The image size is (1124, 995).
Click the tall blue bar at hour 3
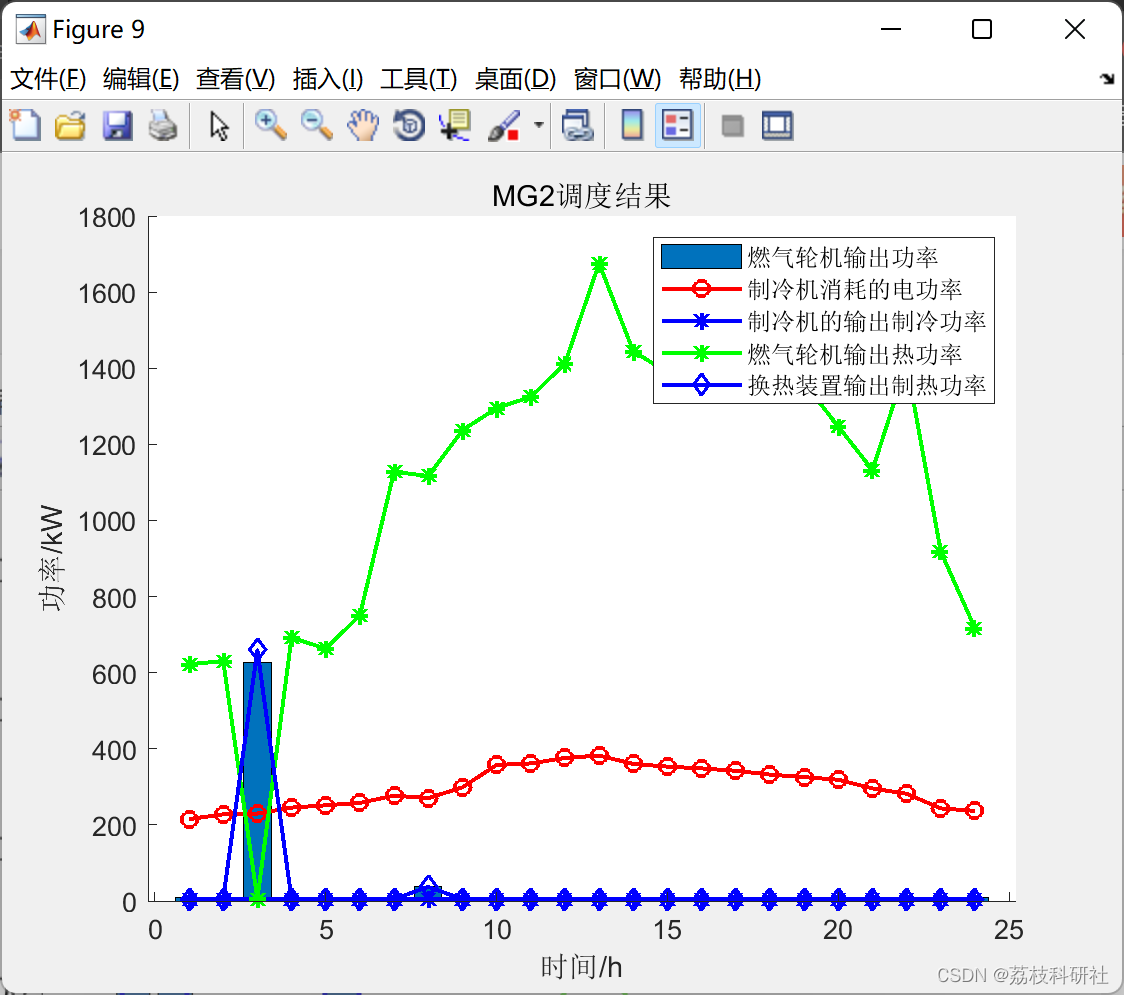(x=257, y=781)
